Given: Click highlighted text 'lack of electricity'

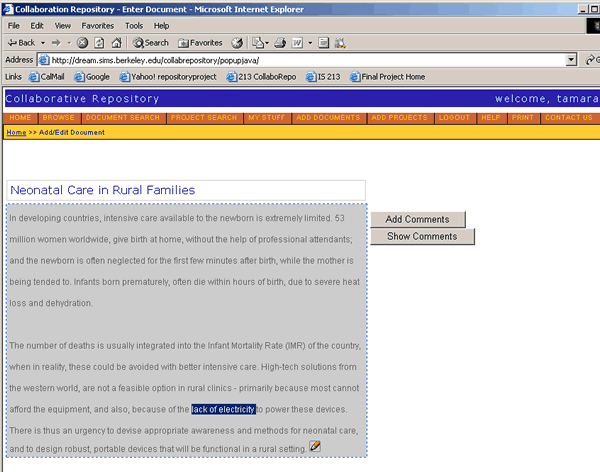Looking at the screenshot, I should [x=223, y=409].
